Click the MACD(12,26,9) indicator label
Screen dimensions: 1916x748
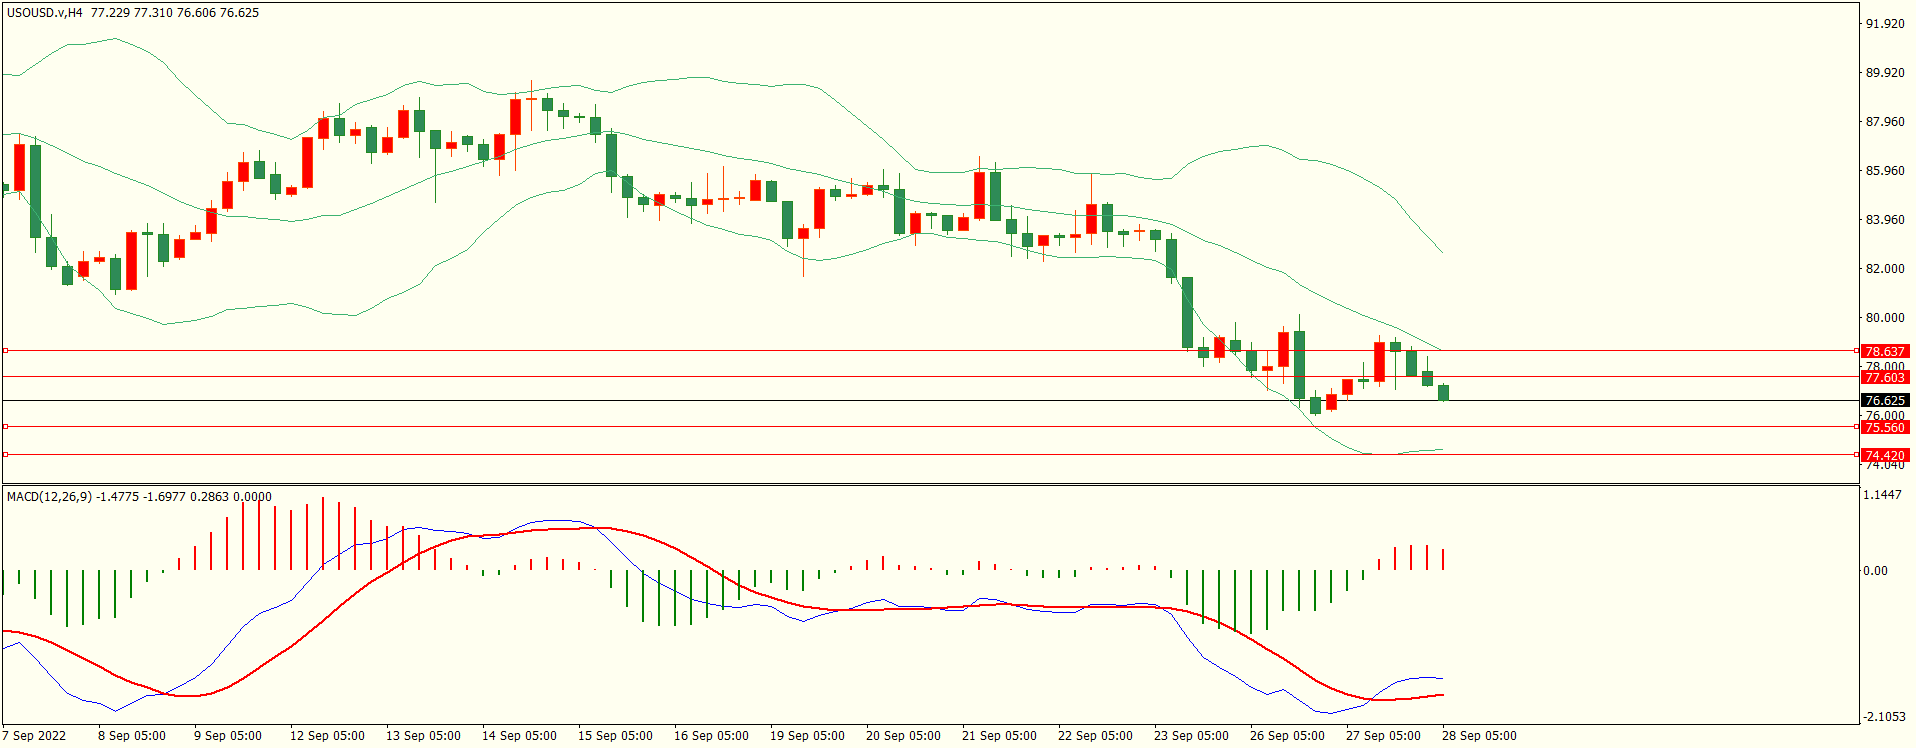tap(48, 497)
